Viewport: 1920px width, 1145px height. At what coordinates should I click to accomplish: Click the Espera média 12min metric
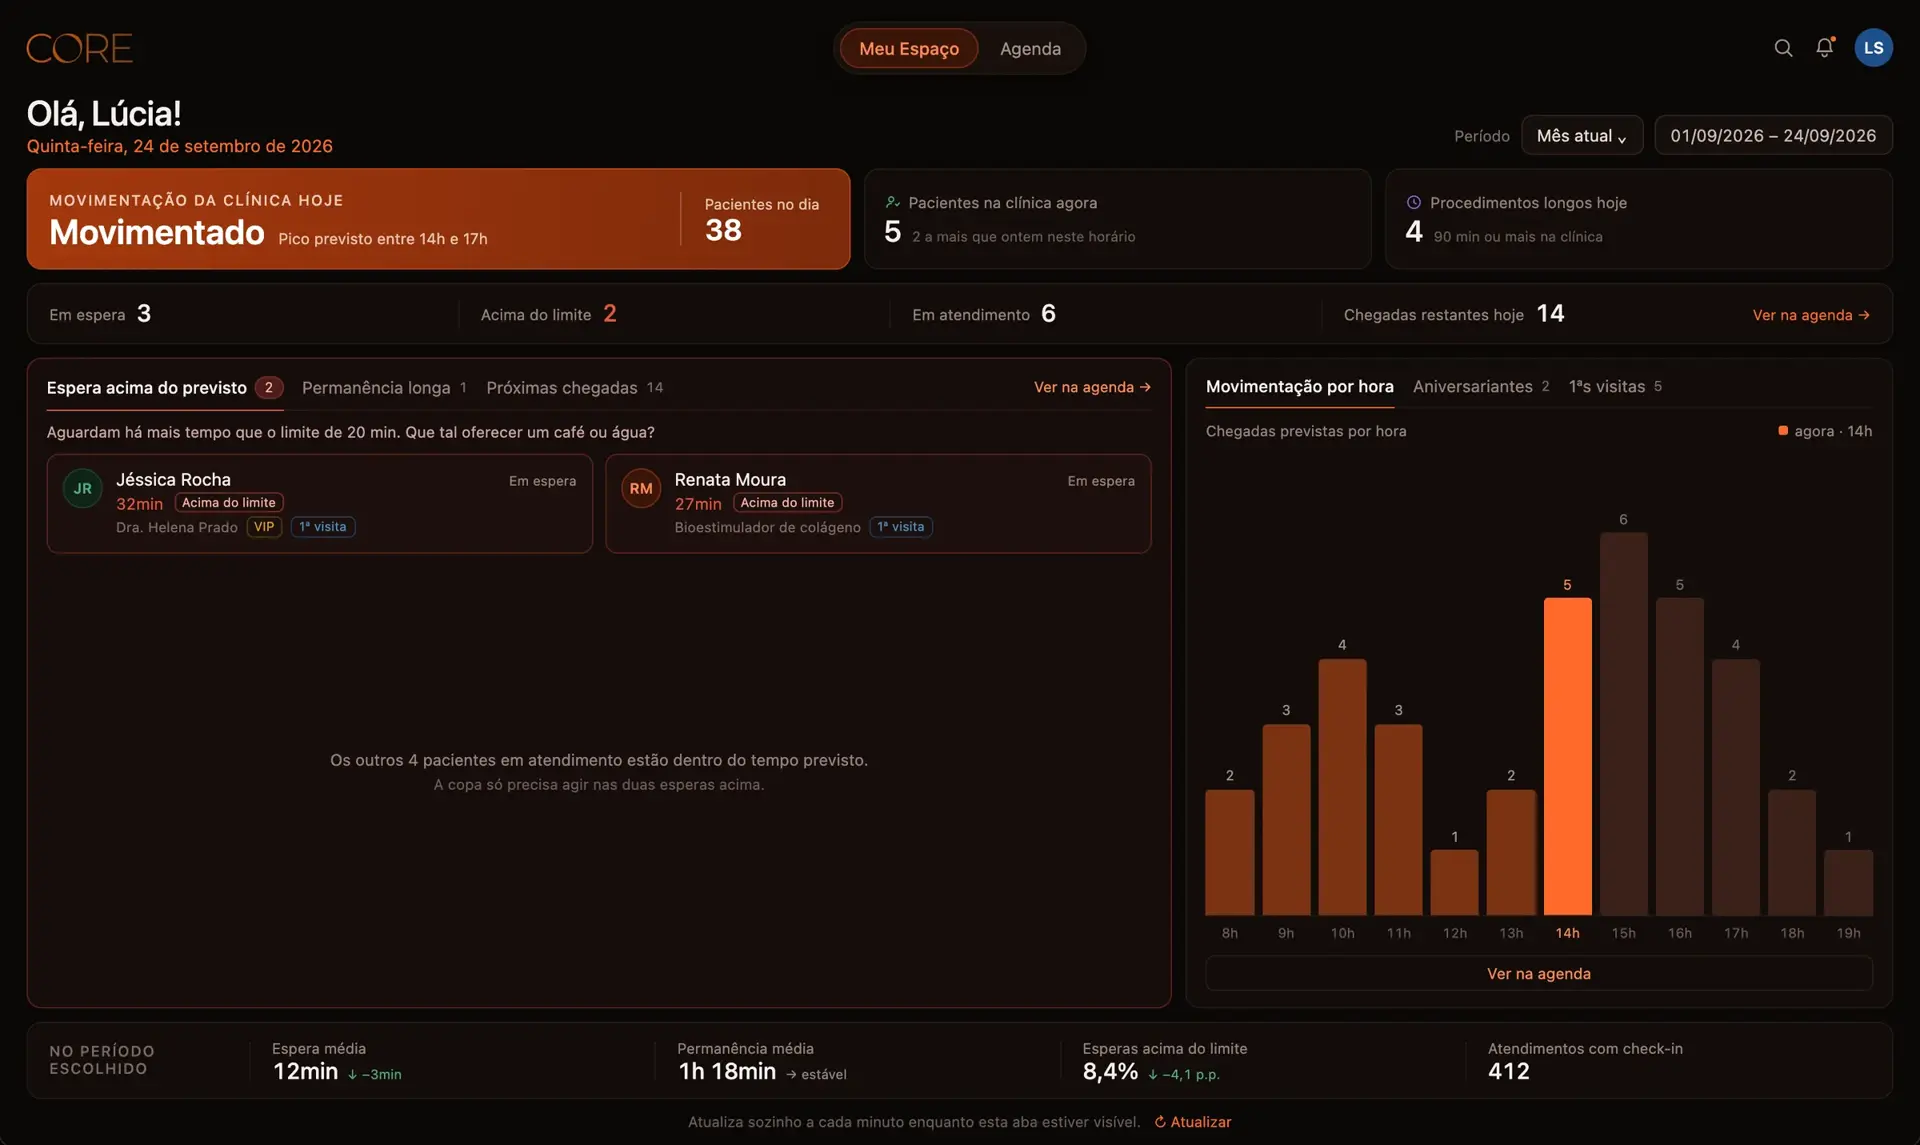click(x=337, y=1061)
